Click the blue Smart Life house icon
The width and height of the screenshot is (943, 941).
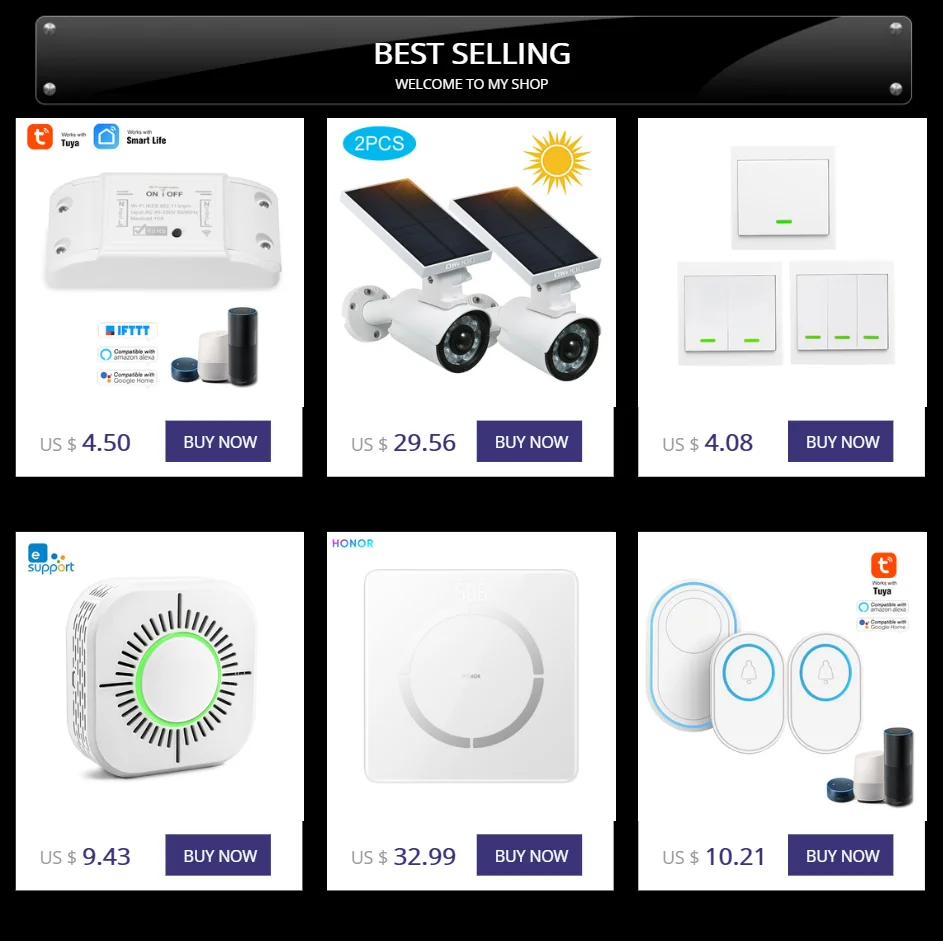[x=106, y=136]
